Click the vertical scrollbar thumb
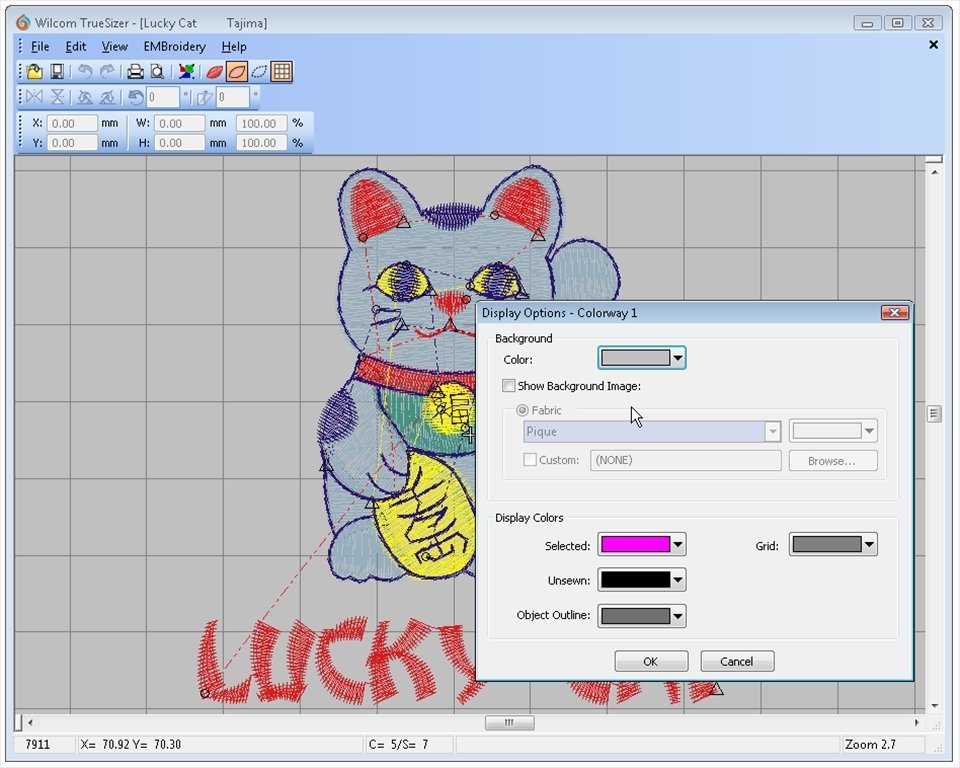Viewport: 960px width, 768px height. (x=934, y=414)
